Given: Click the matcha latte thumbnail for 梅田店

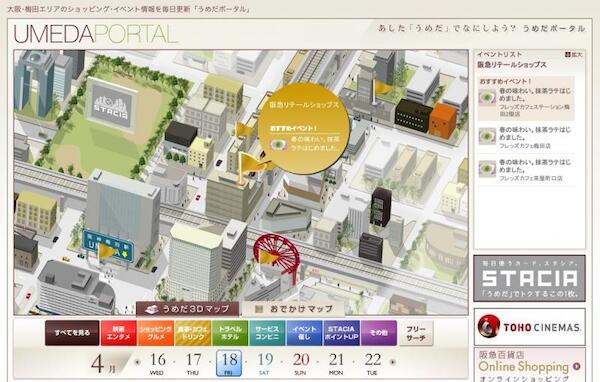Looking at the screenshot, I should 487,136.
